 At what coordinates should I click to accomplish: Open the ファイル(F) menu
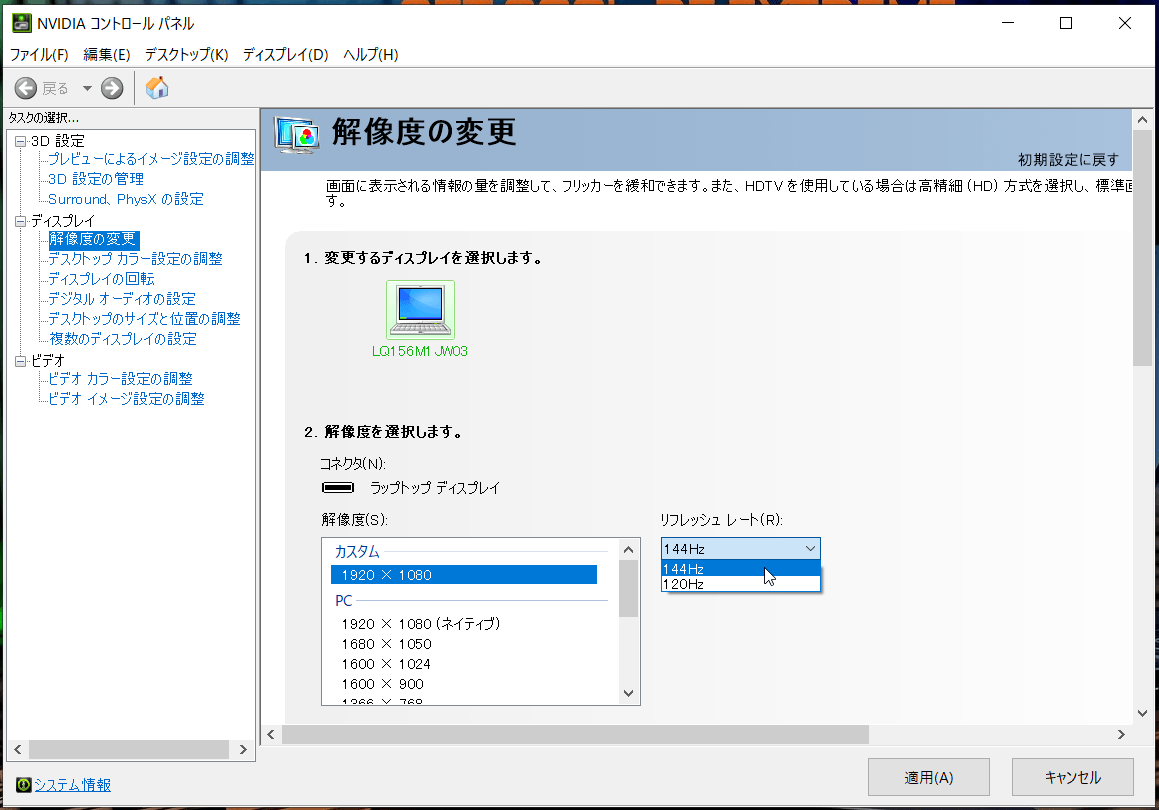[x=39, y=55]
